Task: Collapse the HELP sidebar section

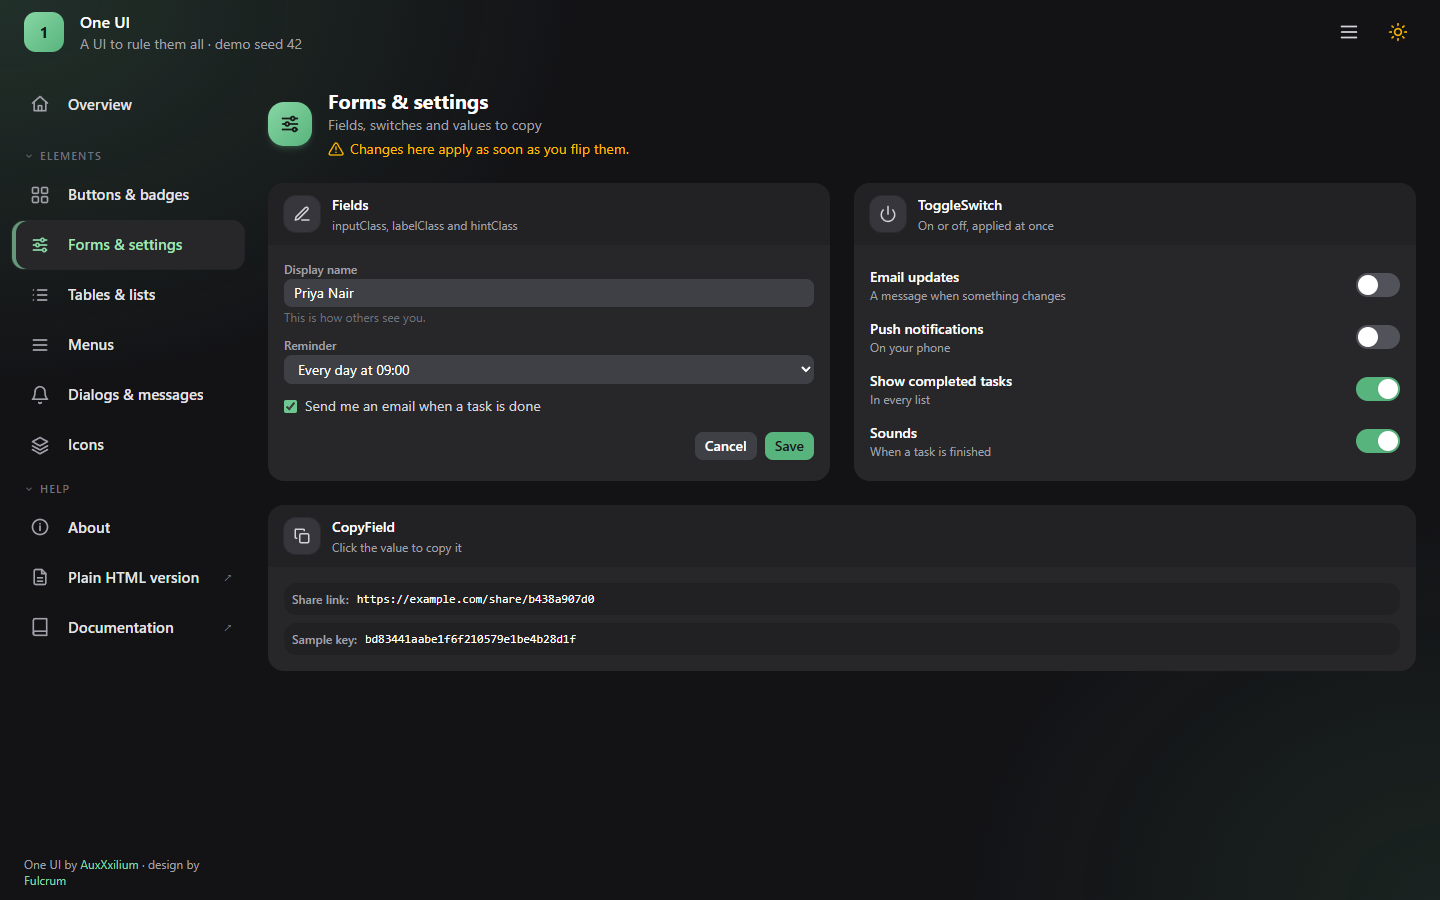Action: [x=47, y=489]
